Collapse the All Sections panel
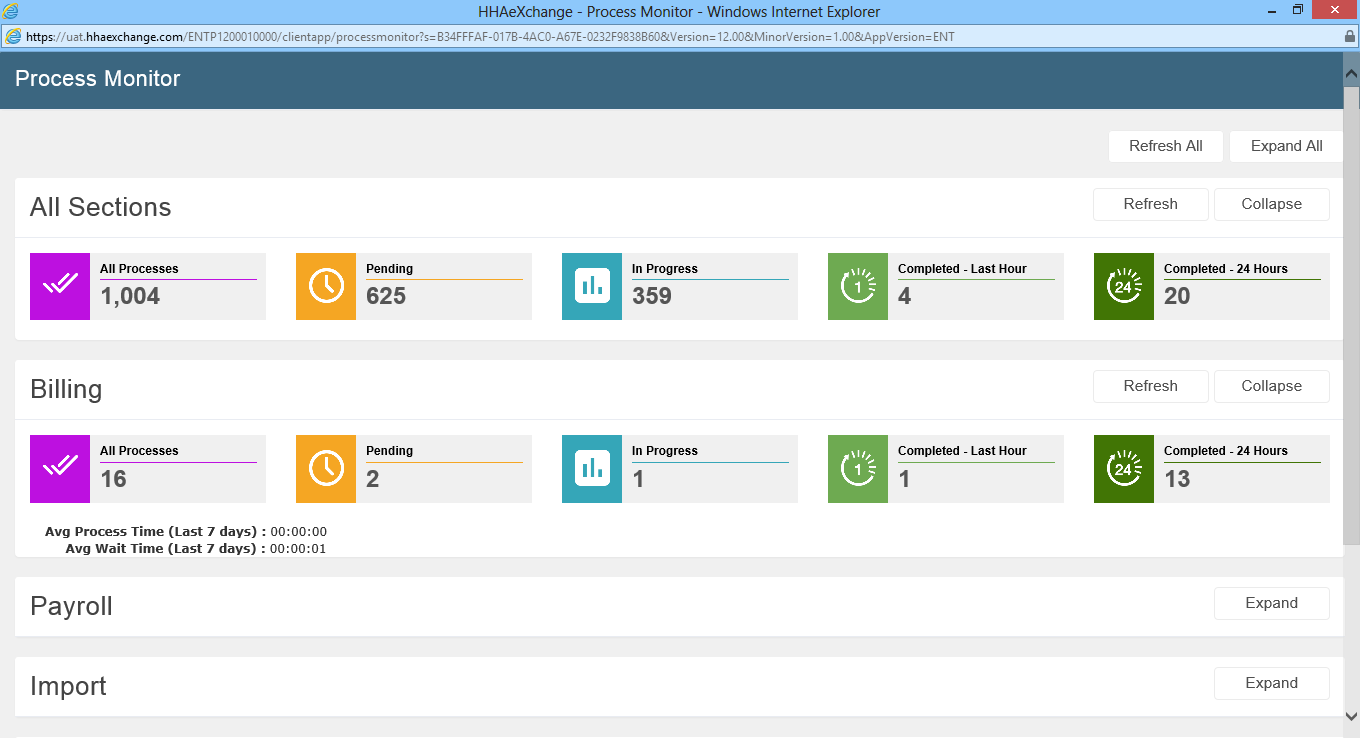 (x=1272, y=204)
